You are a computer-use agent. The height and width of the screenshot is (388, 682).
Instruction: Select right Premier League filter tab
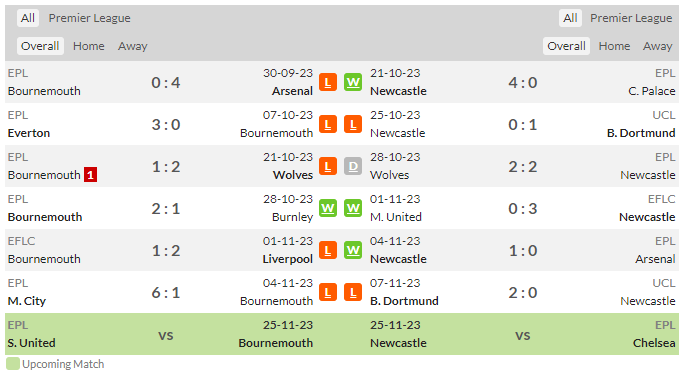pyautogui.click(x=631, y=18)
